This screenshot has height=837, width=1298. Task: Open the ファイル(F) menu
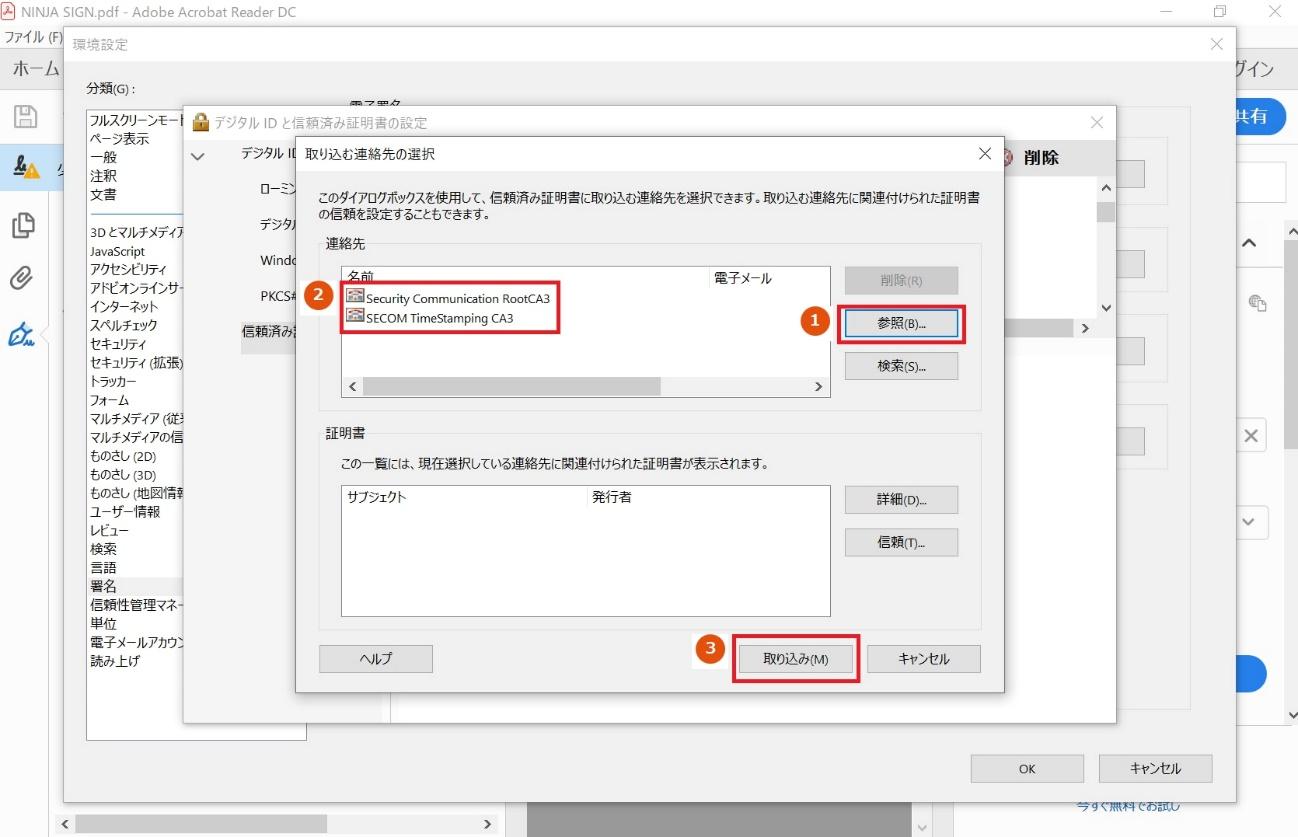point(34,37)
